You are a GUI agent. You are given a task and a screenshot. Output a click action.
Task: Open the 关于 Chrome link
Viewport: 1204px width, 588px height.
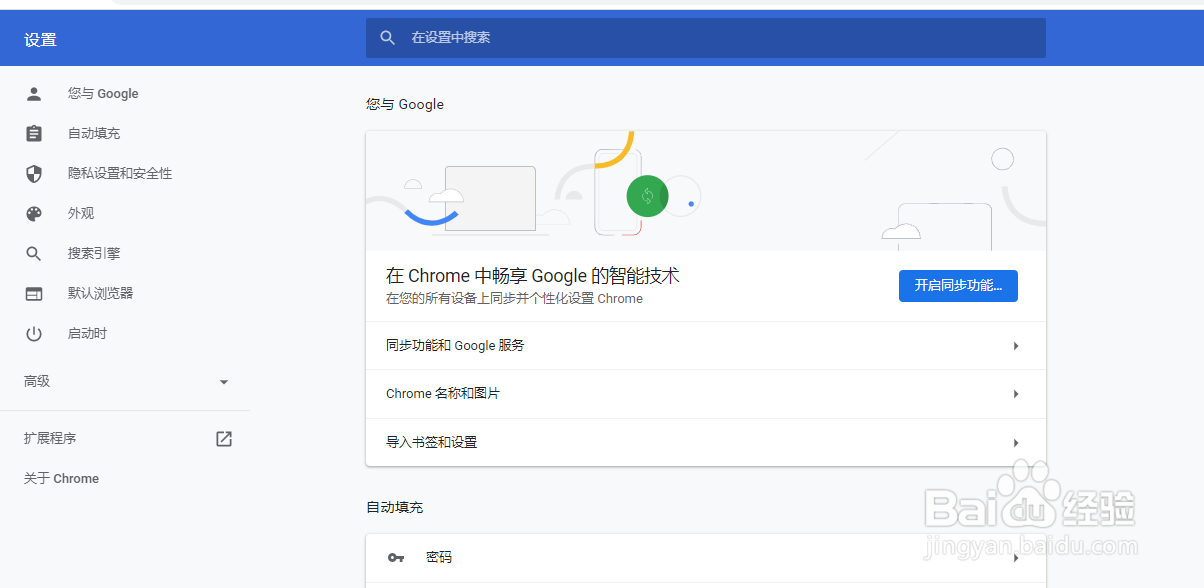pyautogui.click(x=61, y=479)
